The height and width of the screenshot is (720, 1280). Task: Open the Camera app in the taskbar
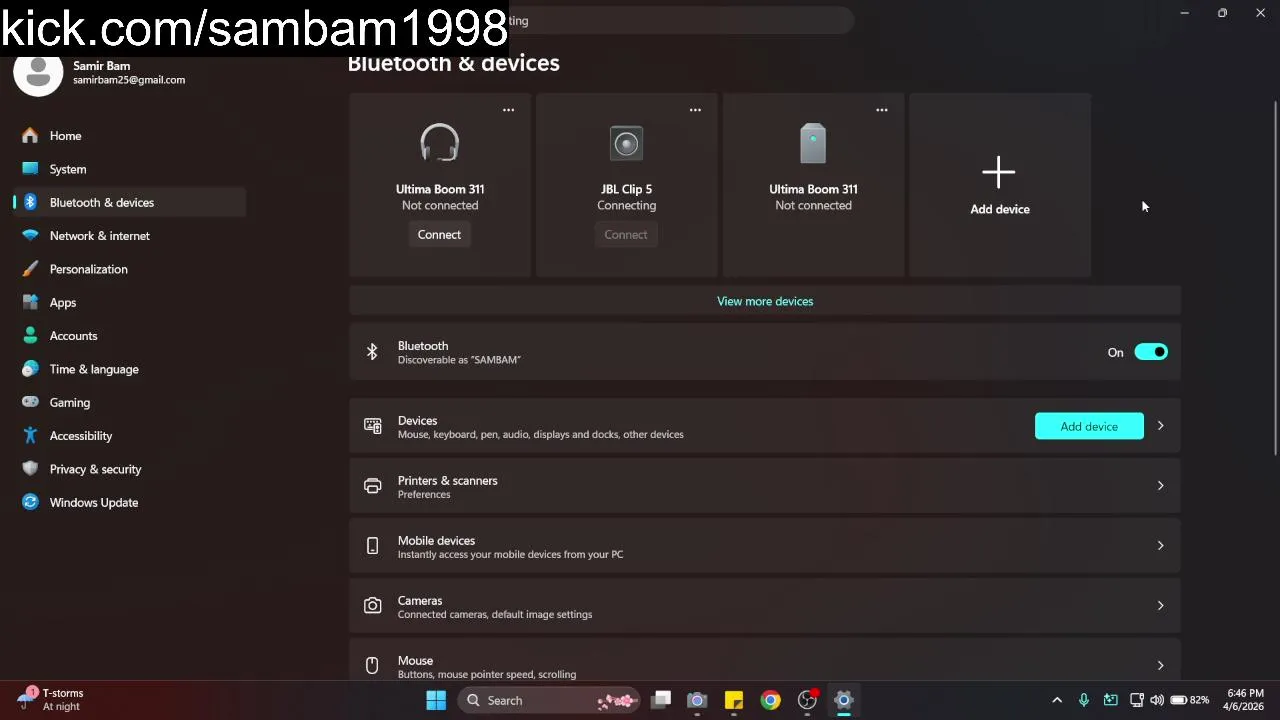[697, 700]
